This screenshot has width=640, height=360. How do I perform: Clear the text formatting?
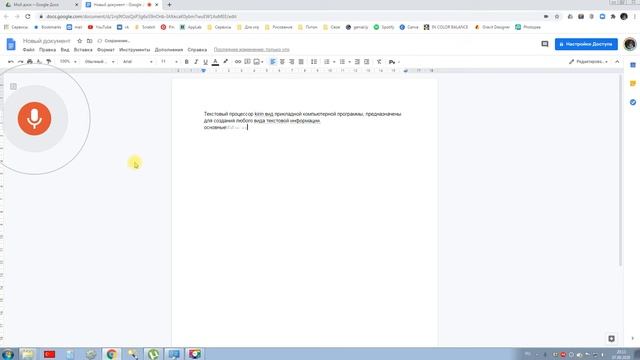(x=379, y=62)
